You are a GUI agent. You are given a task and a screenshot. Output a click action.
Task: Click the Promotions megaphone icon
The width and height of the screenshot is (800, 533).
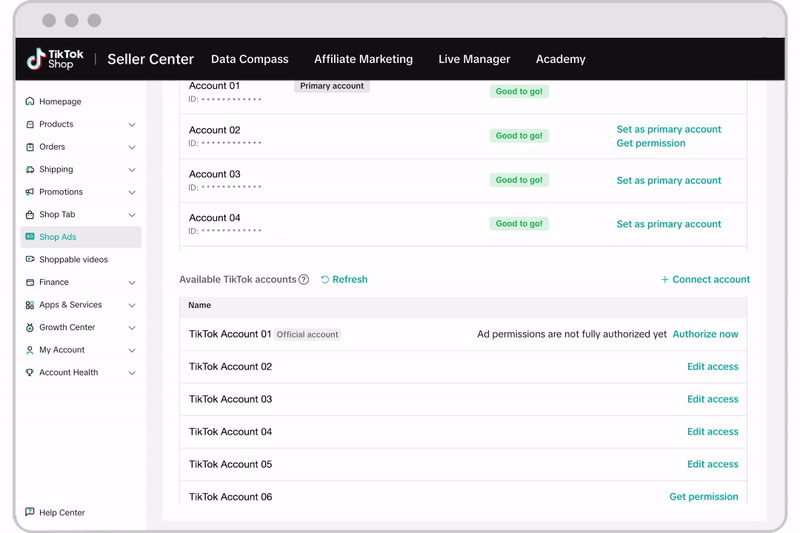30,192
